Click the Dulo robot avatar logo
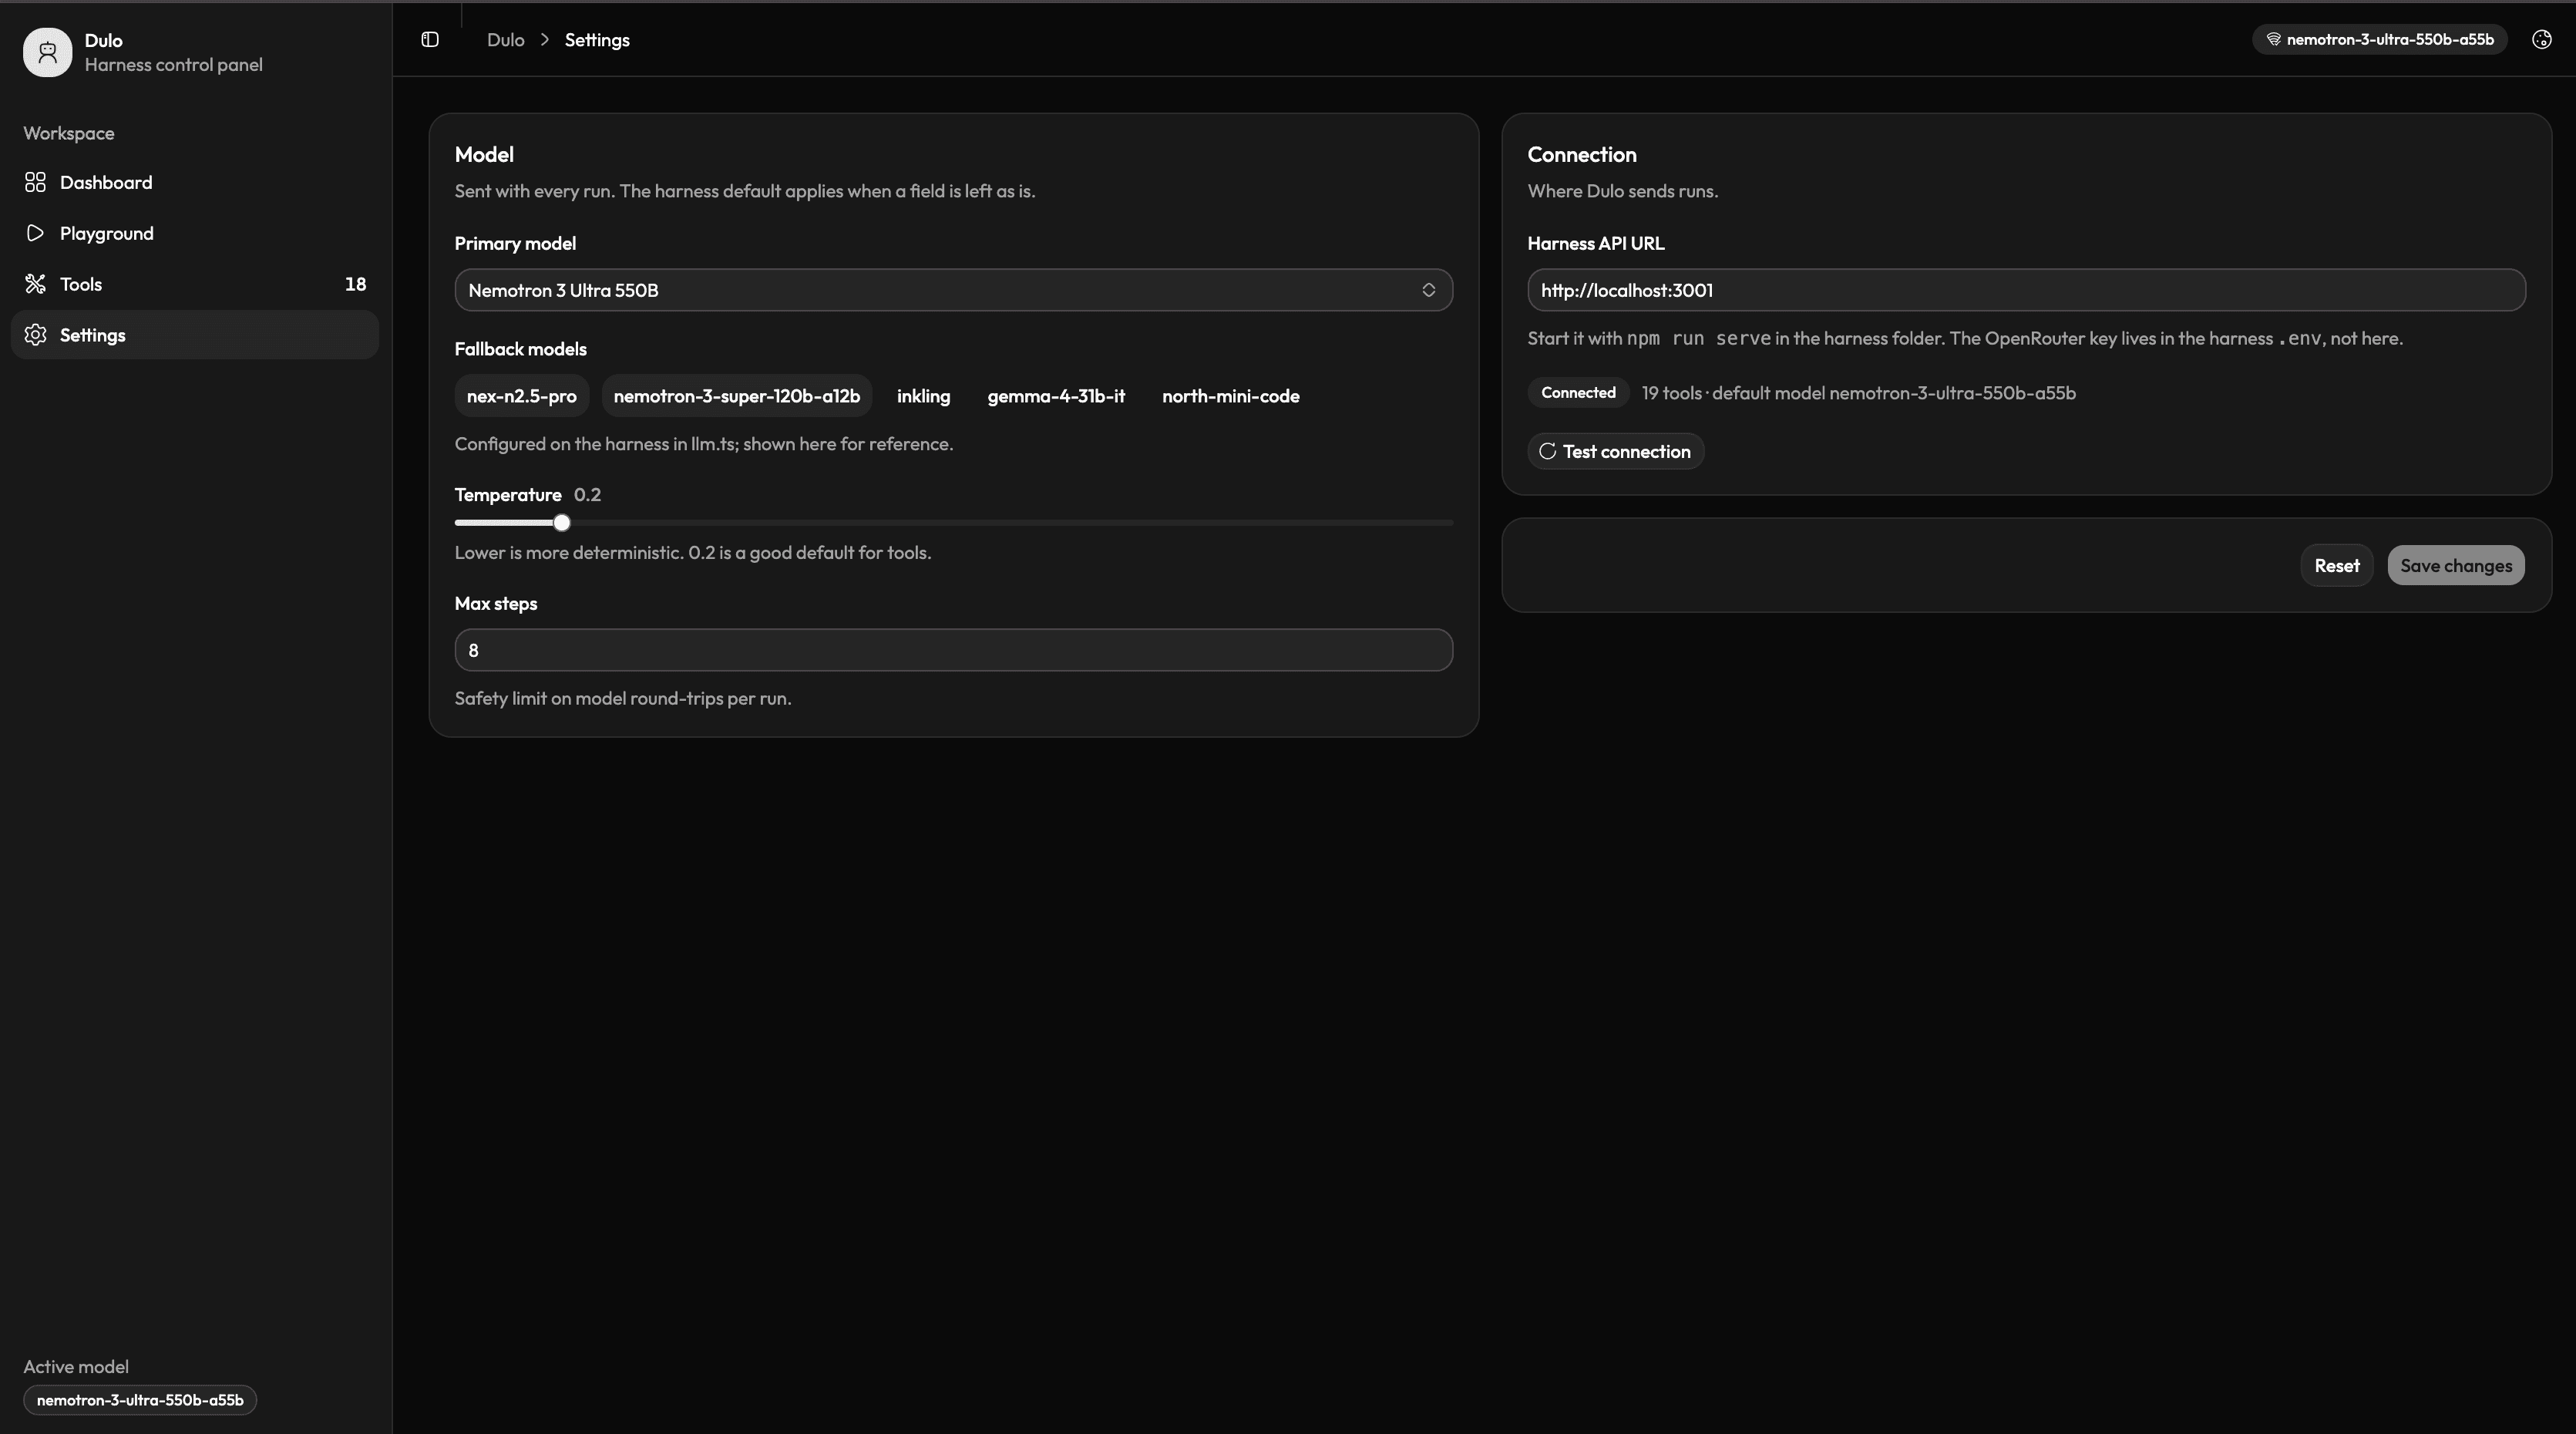This screenshot has width=2576, height=1434. pyautogui.click(x=48, y=52)
